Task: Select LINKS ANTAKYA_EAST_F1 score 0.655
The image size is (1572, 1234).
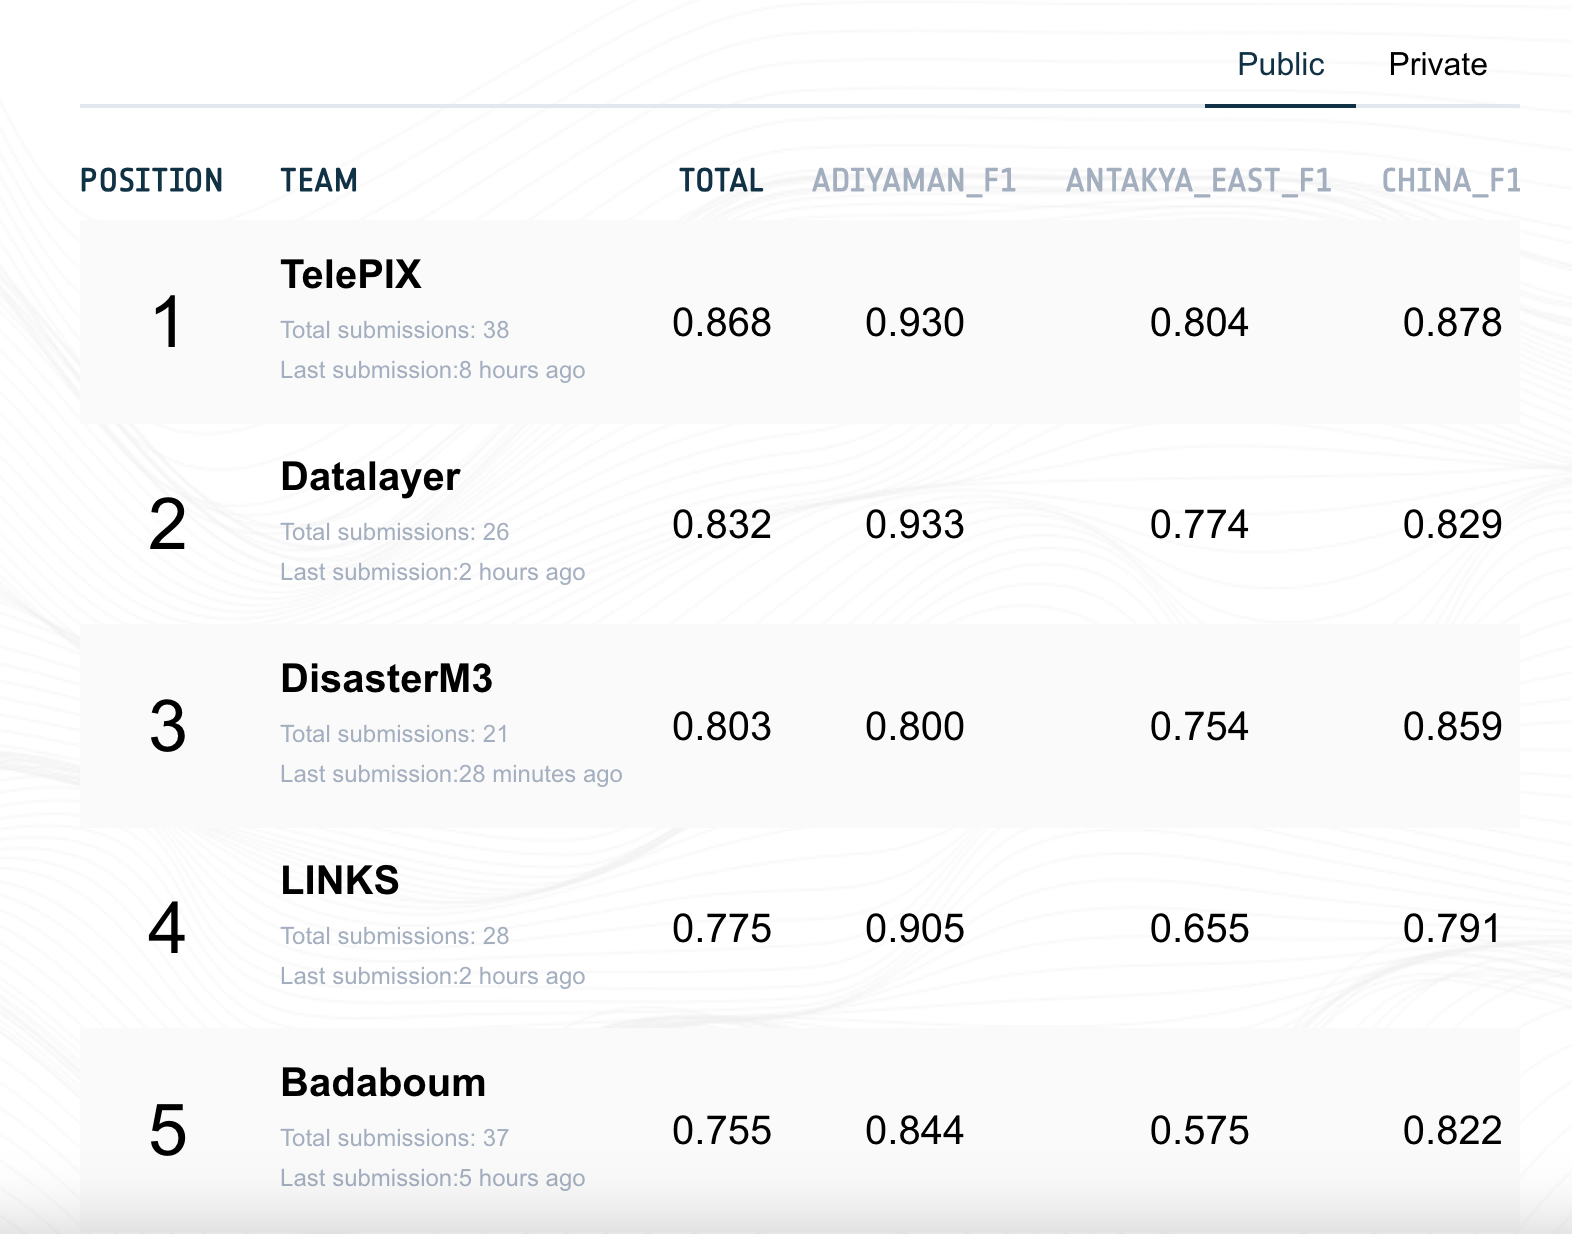Action: pos(1199,929)
